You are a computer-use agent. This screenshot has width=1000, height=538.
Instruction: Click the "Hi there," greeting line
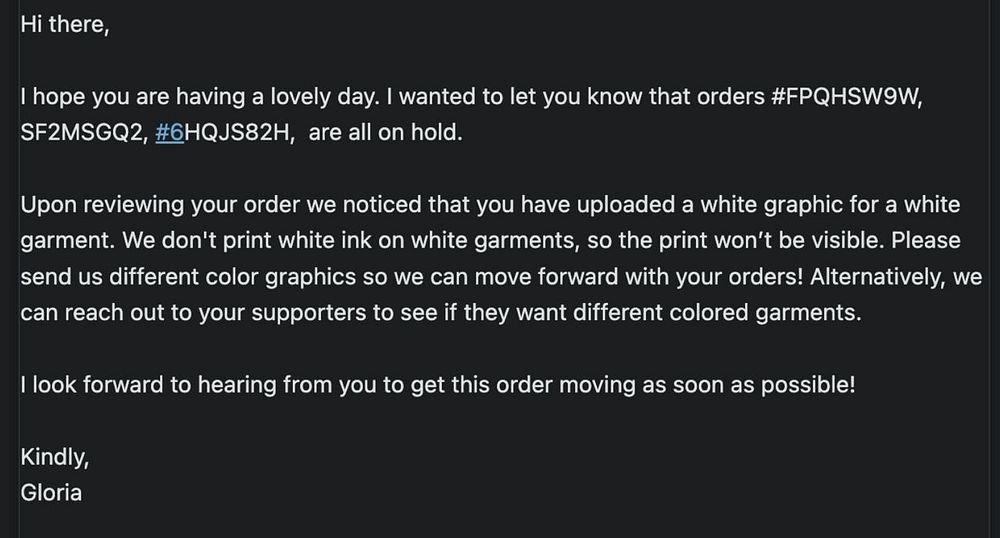[x=65, y=24]
